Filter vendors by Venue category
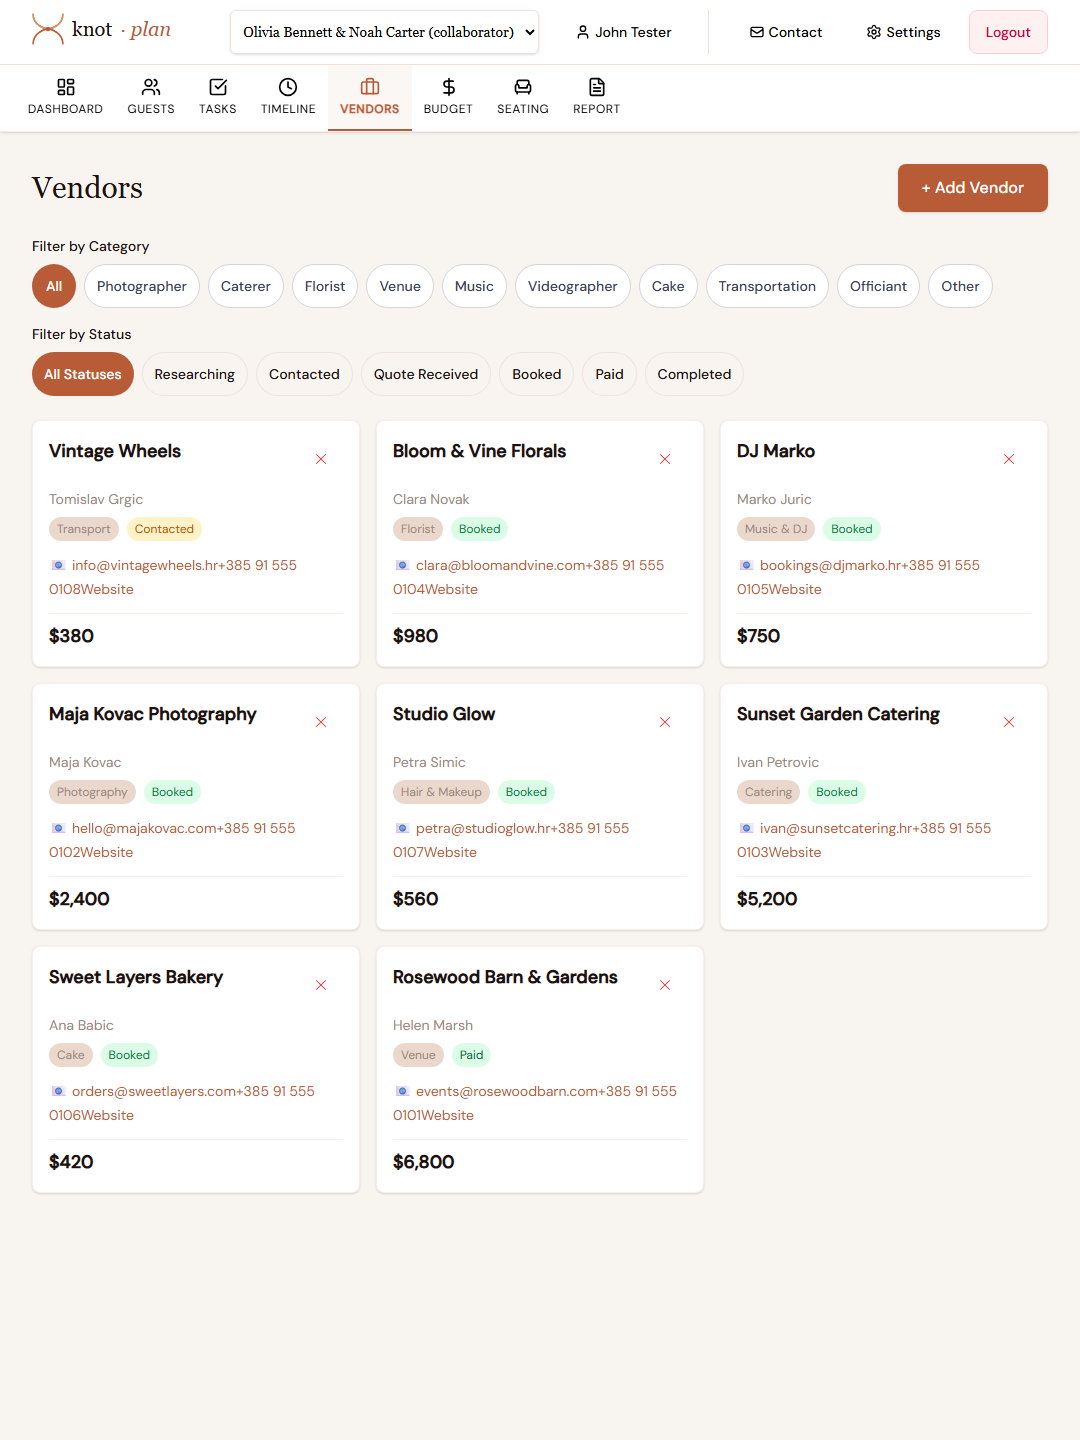 (x=400, y=286)
